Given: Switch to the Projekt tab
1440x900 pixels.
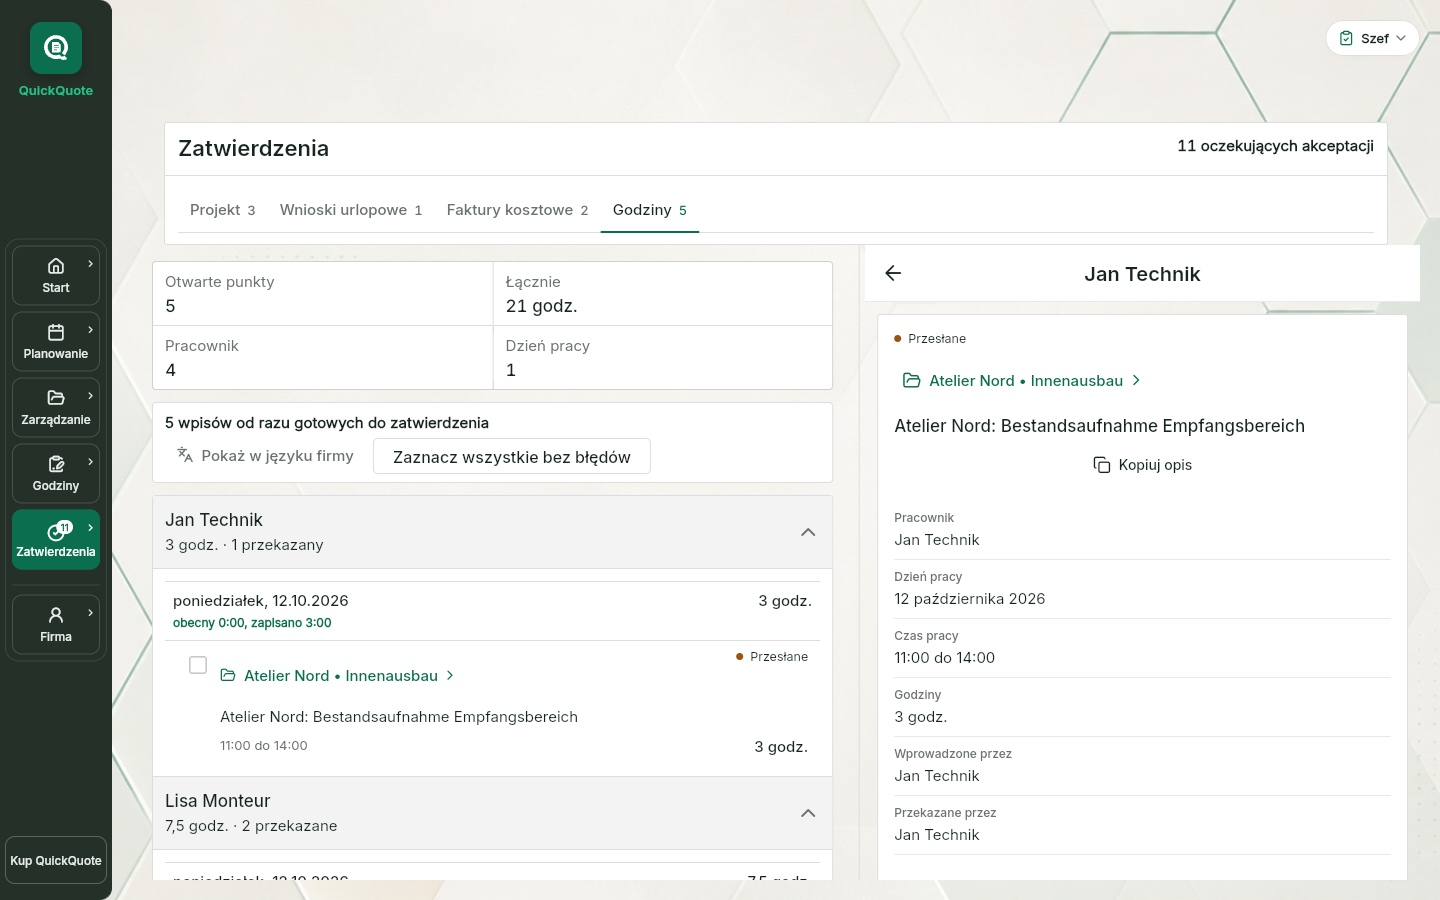Looking at the screenshot, I should pyautogui.click(x=222, y=210).
